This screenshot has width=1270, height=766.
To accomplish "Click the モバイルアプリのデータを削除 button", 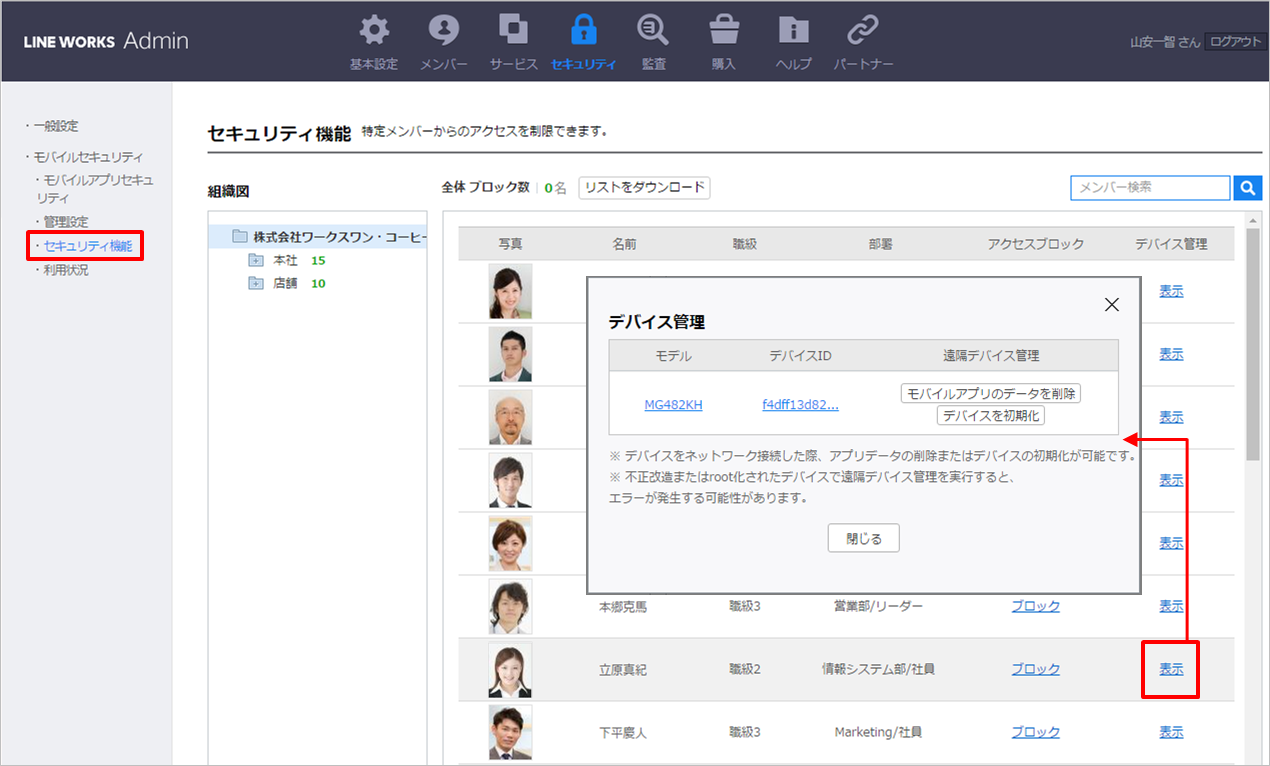I will click(991, 393).
